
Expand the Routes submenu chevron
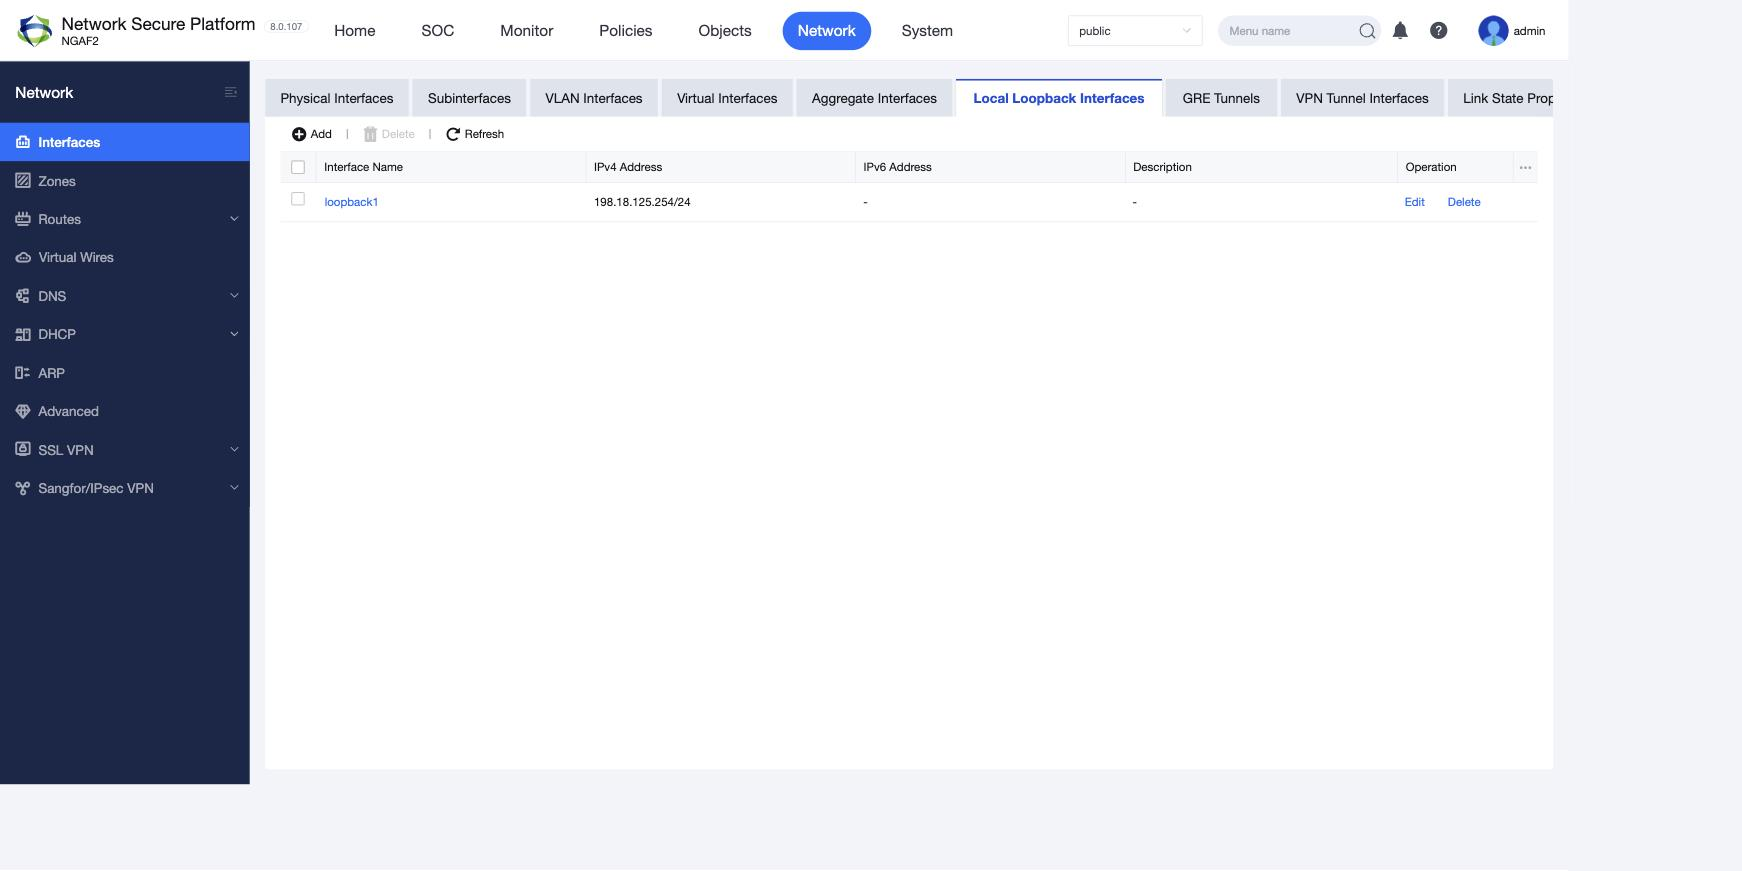pos(234,219)
